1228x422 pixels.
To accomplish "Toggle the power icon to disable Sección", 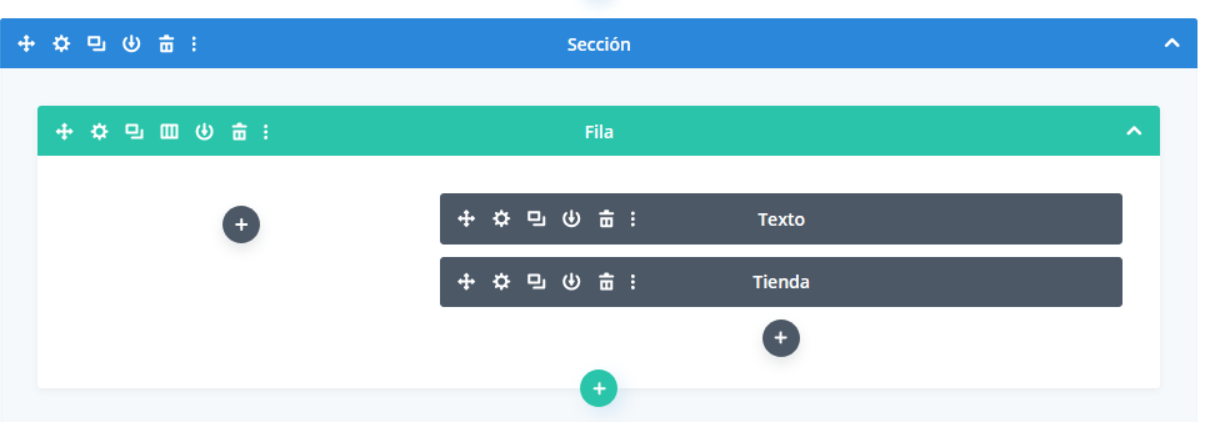I will [131, 44].
